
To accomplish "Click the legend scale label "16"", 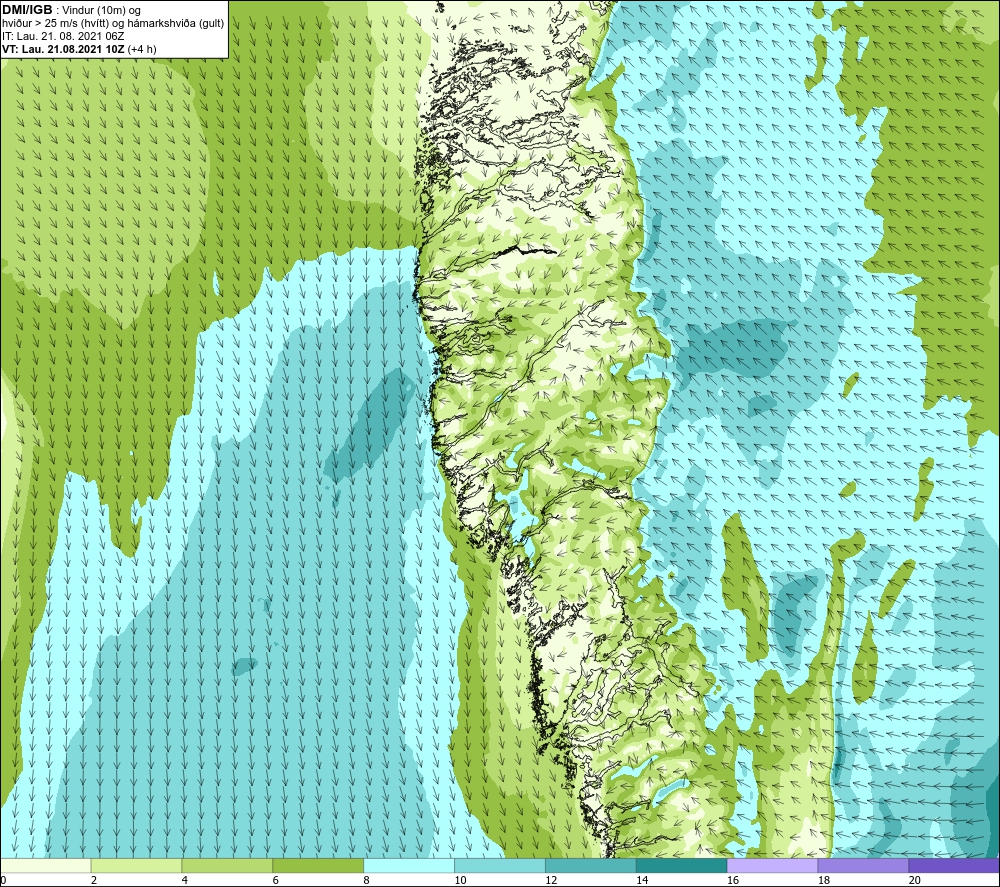I will tap(733, 880).
